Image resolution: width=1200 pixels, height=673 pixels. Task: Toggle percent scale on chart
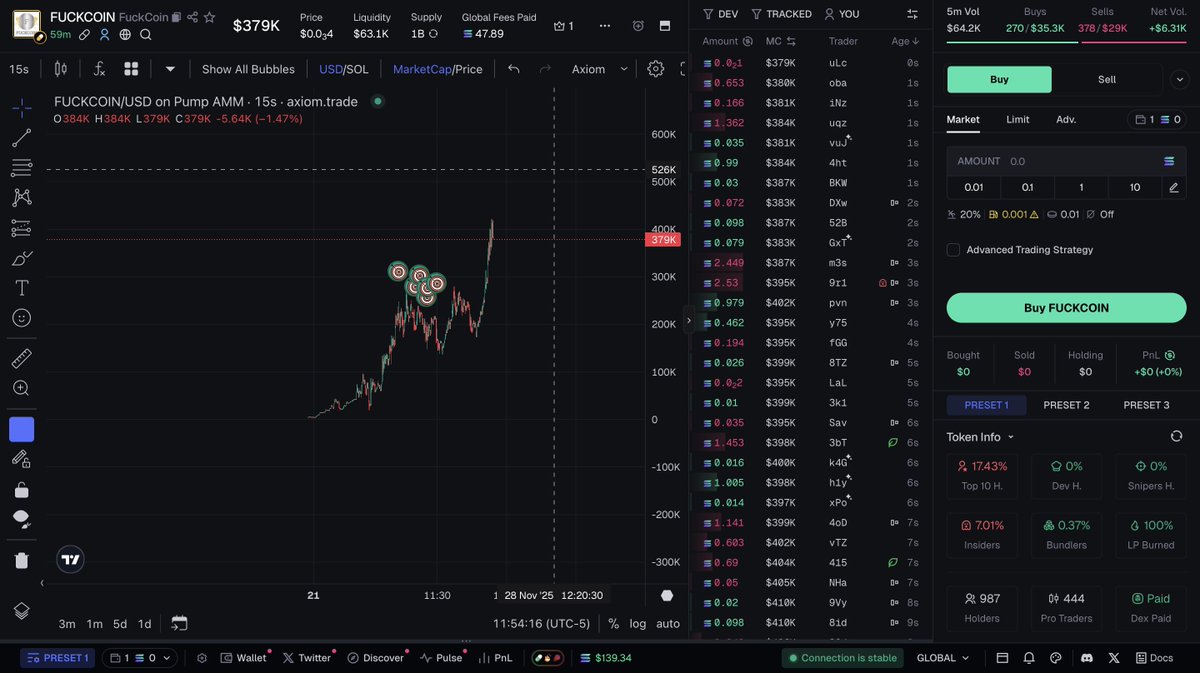(x=614, y=623)
